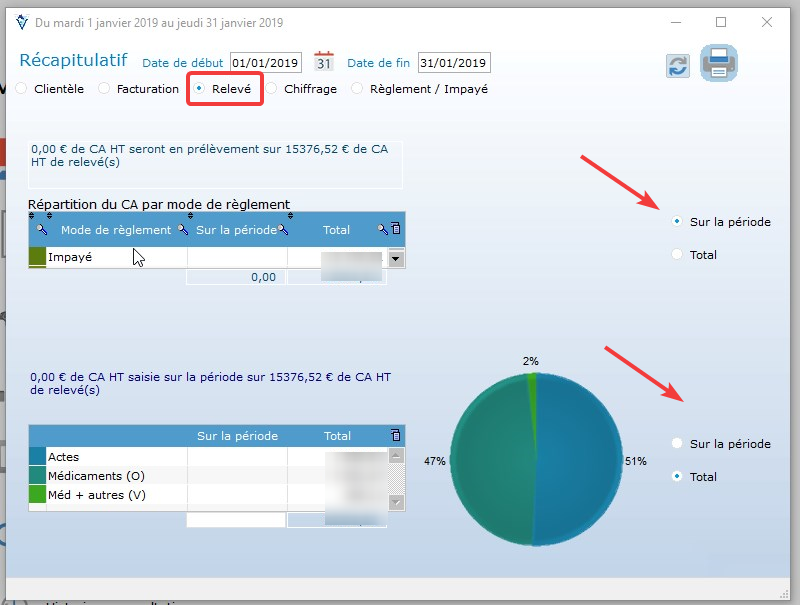Open the payment-mode table menu icon
This screenshot has height=605, width=800.
tap(395, 228)
